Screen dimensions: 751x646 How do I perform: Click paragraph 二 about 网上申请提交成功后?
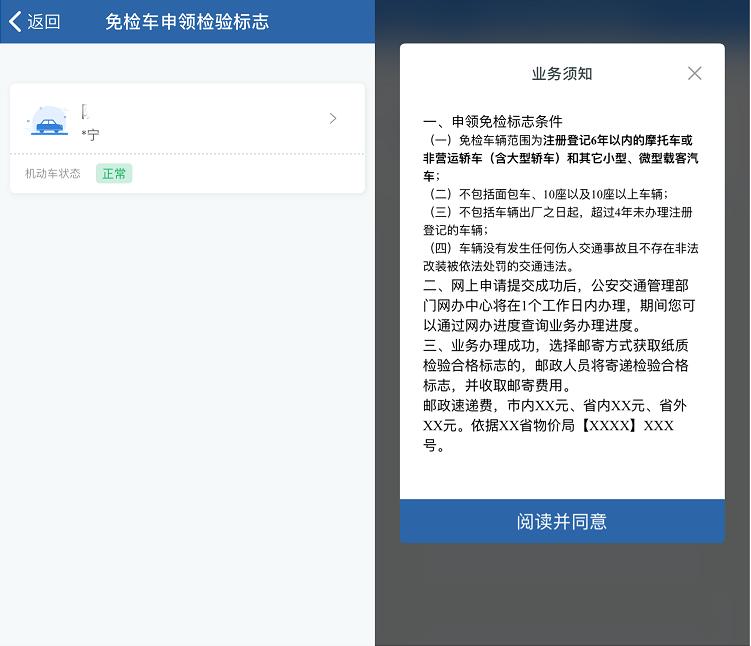560,306
